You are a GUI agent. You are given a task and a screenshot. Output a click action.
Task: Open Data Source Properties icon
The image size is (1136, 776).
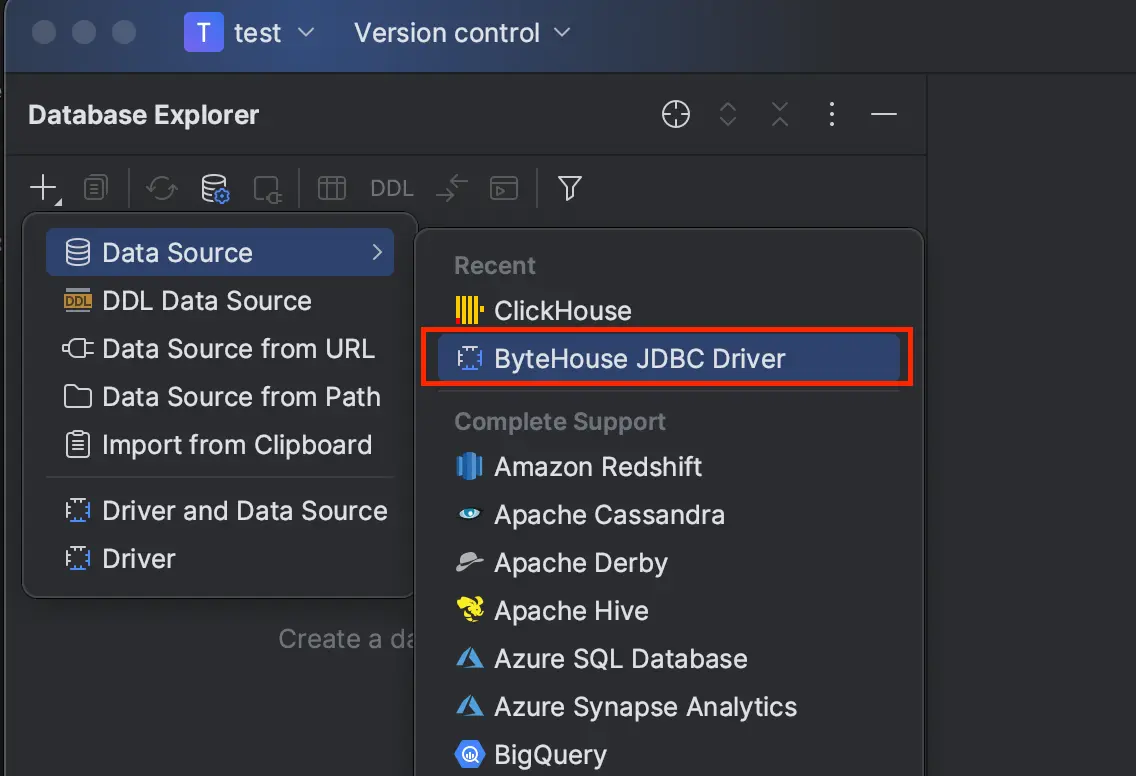pyautogui.click(x=215, y=188)
